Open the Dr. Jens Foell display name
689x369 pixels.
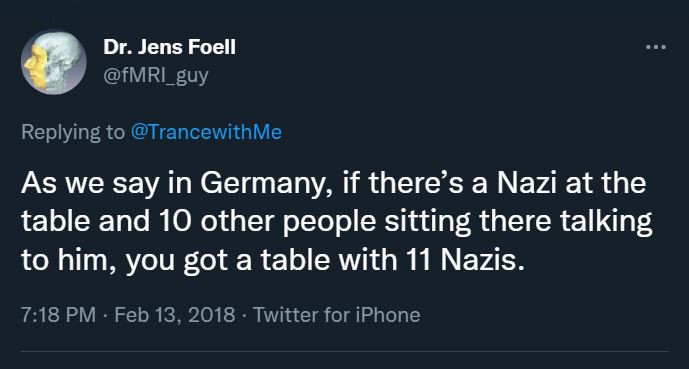coord(170,47)
